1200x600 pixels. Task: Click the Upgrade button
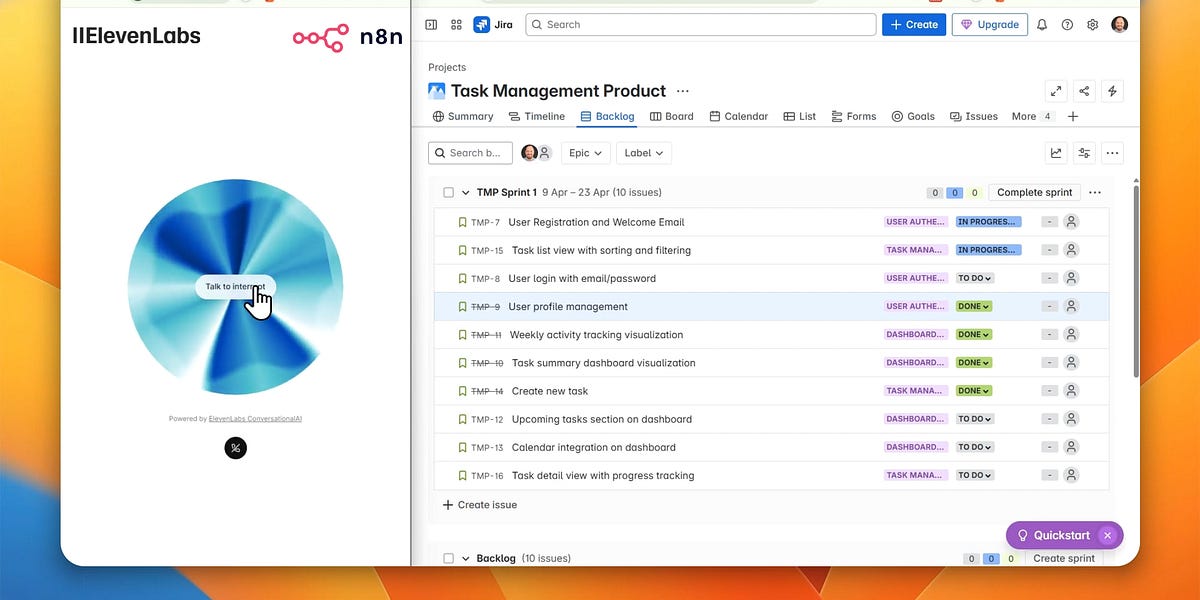click(x=990, y=24)
